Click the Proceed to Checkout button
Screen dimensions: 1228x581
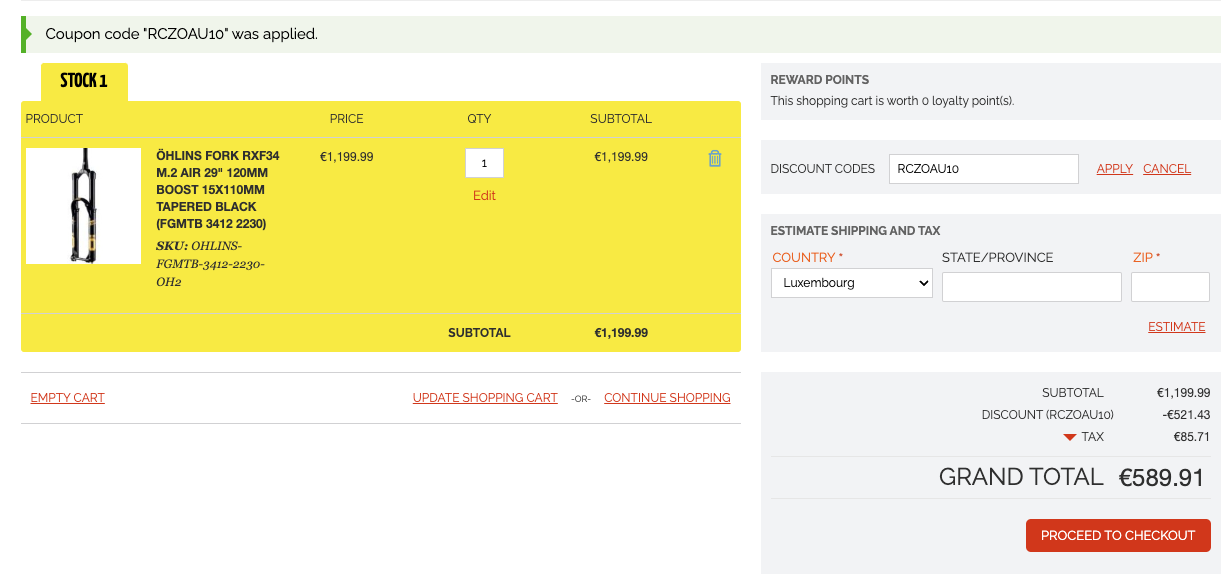[1117, 535]
